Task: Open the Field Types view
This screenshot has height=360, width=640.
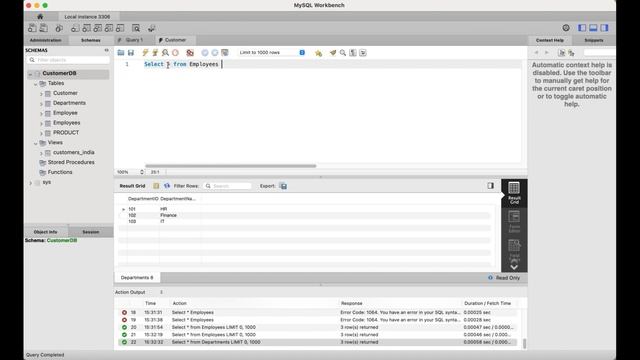Action: (x=514, y=250)
